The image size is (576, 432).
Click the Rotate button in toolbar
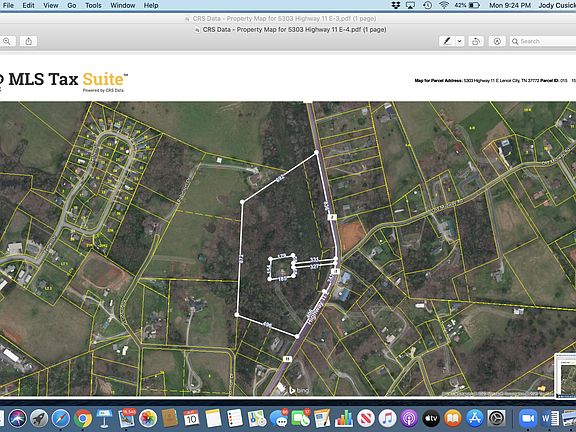(476, 41)
